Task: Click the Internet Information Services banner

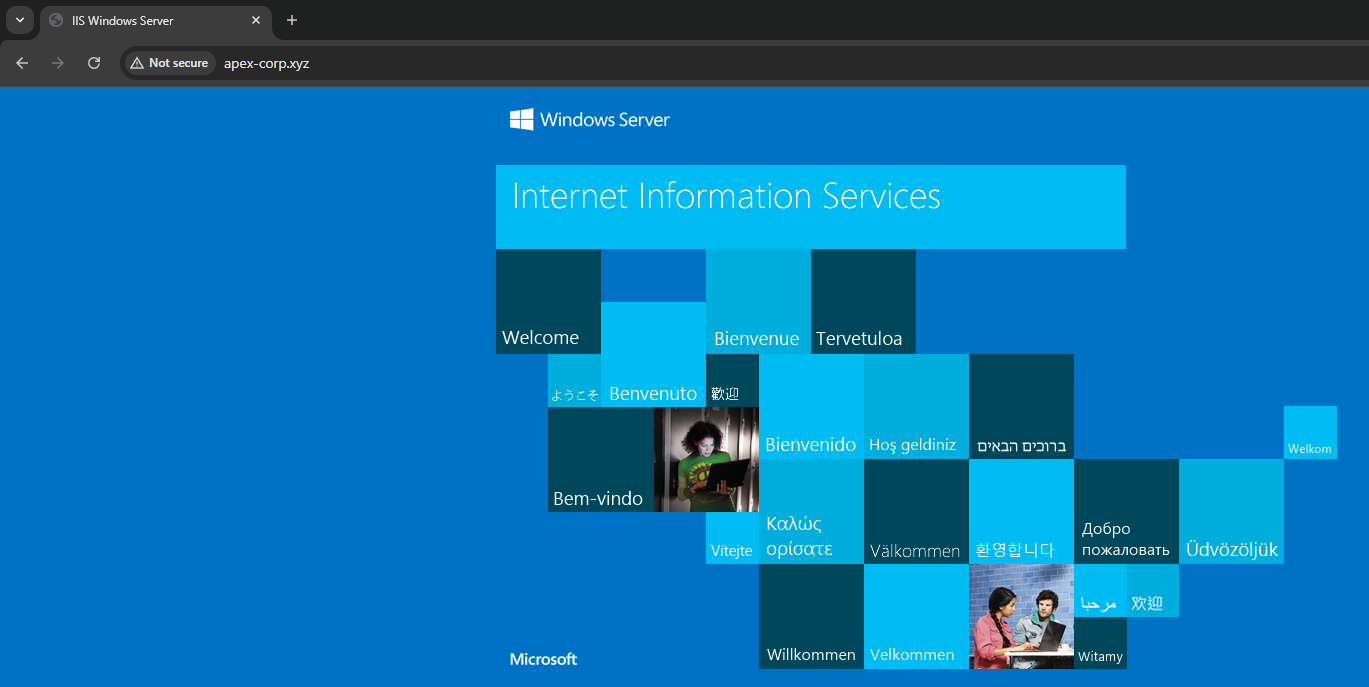Action: click(811, 207)
